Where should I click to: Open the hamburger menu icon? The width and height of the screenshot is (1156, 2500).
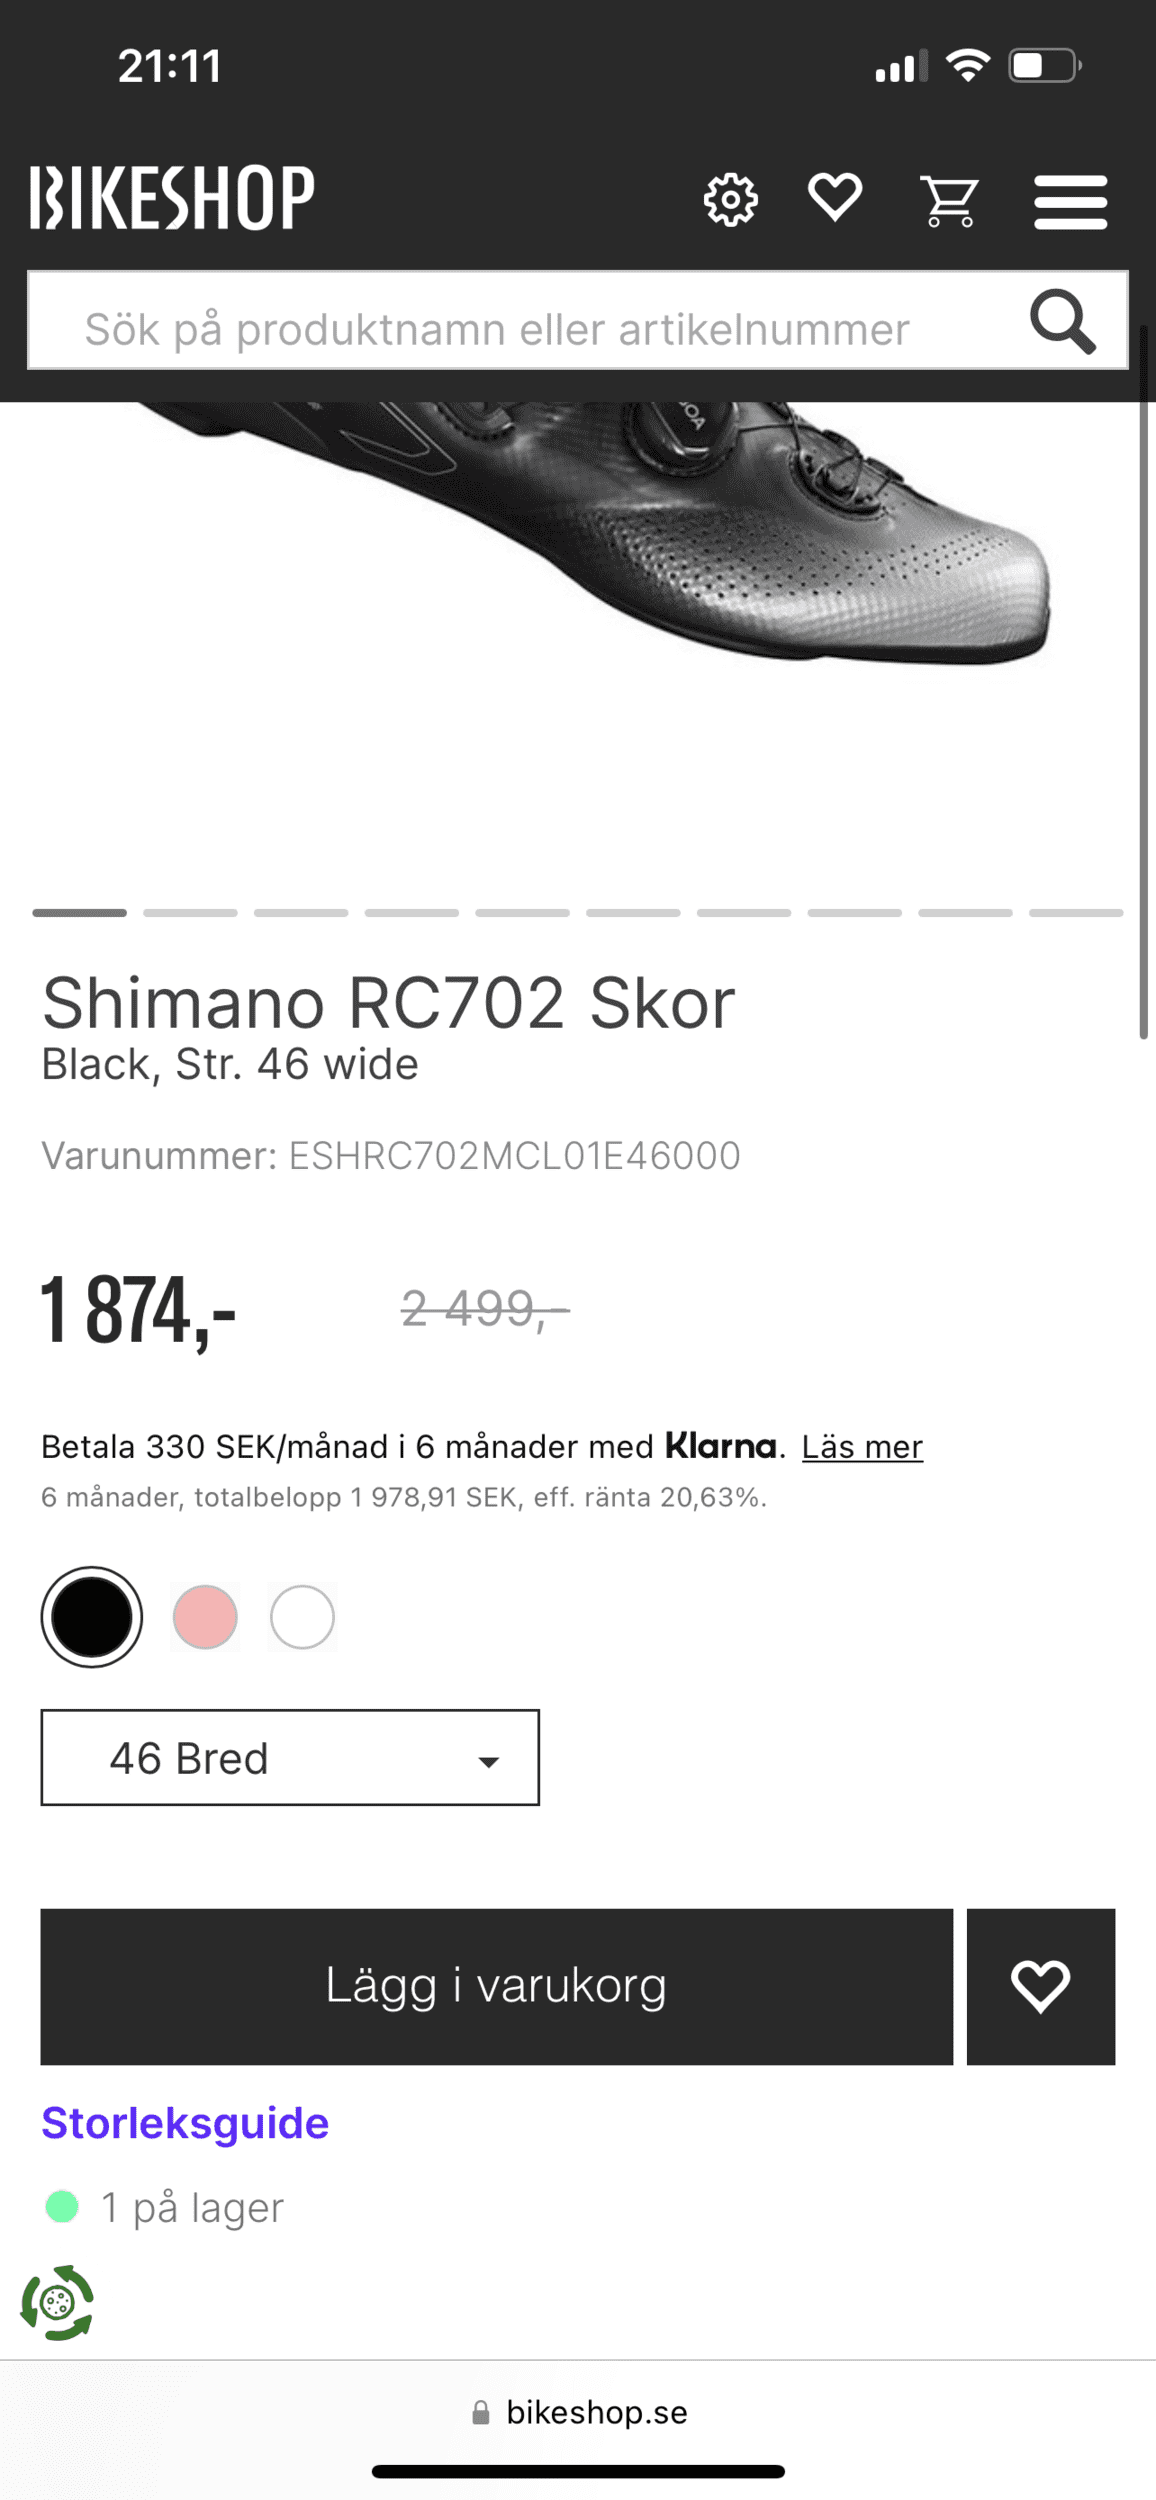tap(1069, 199)
